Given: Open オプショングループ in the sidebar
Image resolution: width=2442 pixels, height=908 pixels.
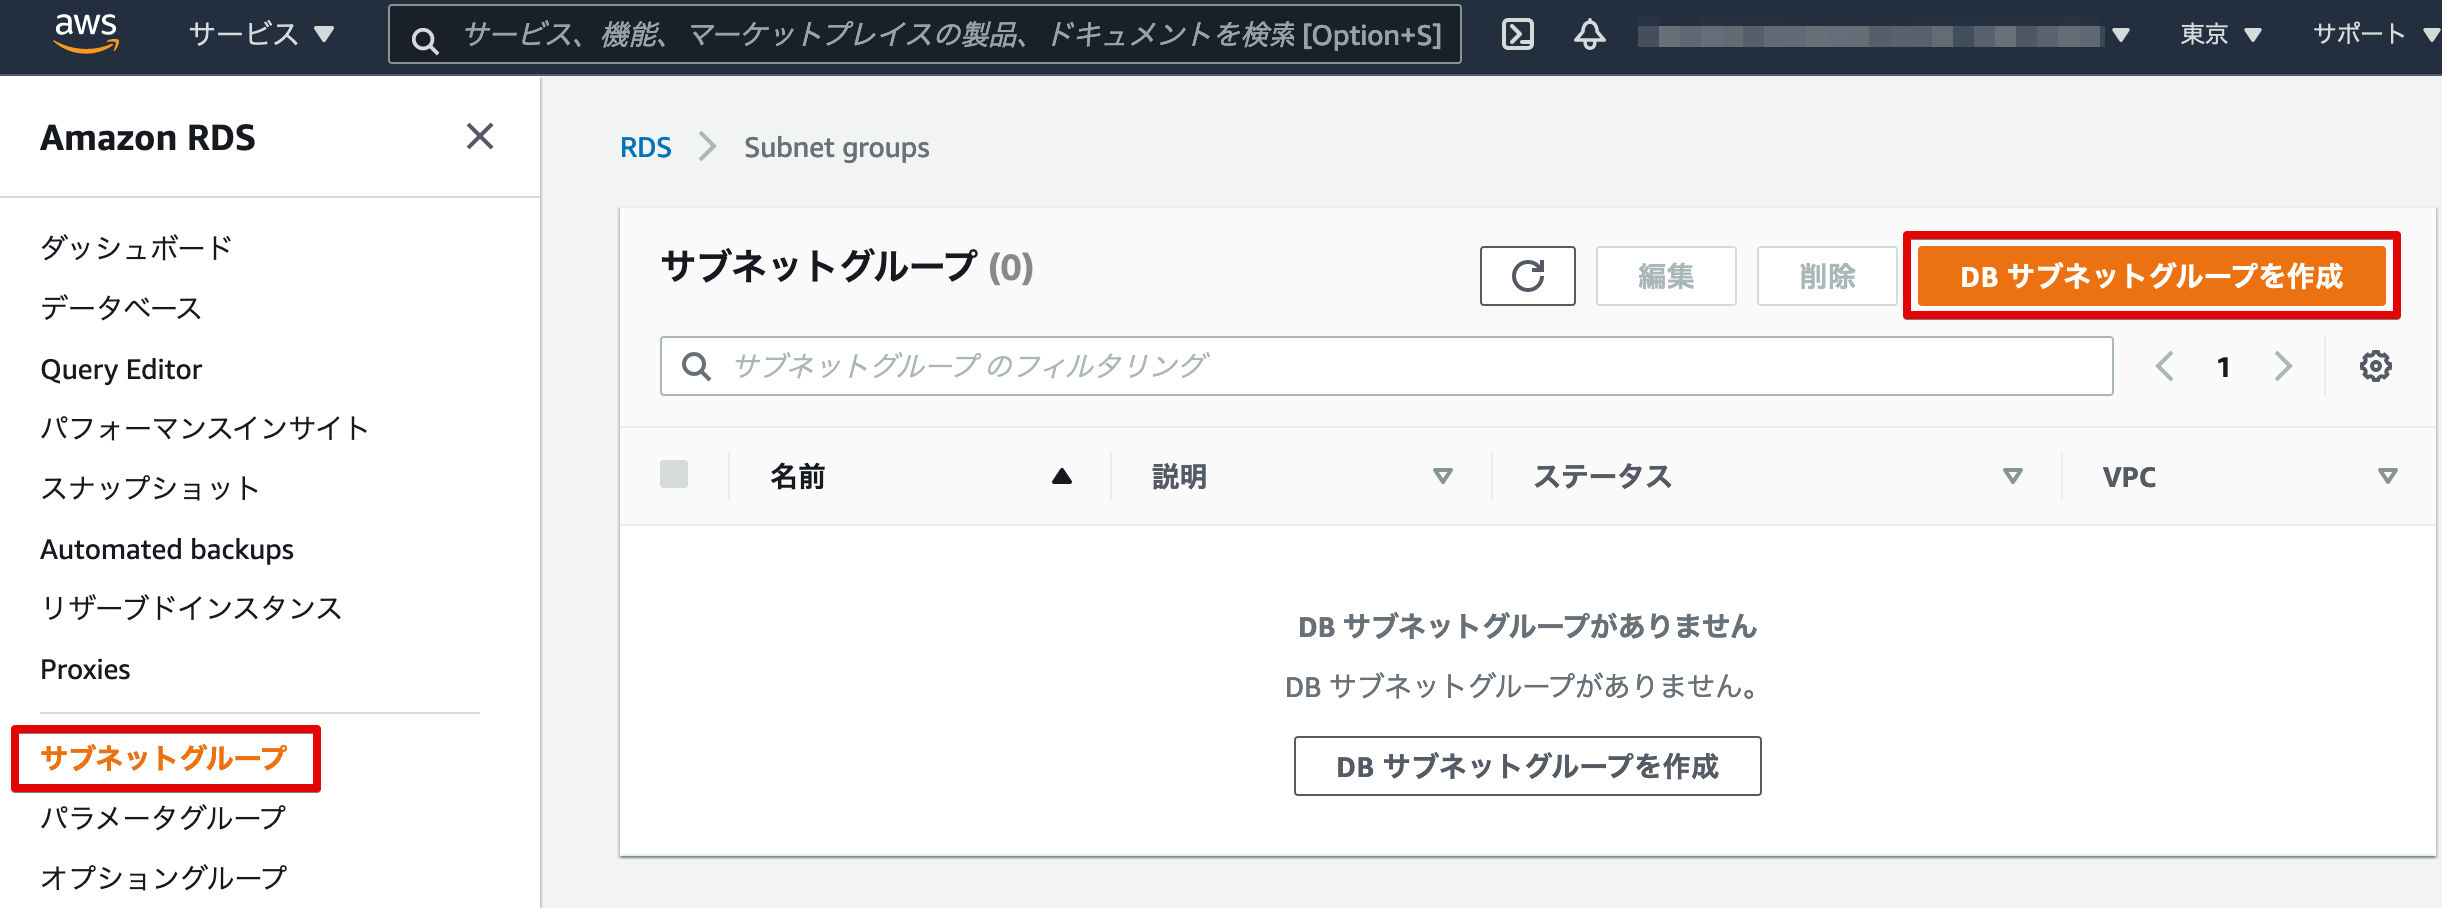Looking at the screenshot, I should [x=164, y=877].
